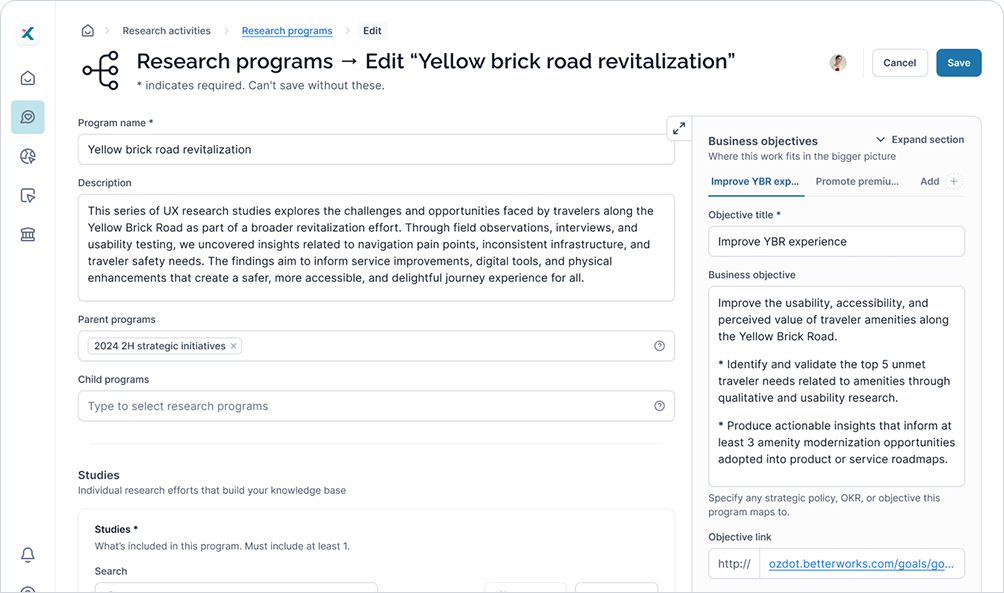Image resolution: width=1004 pixels, height=593 pixels.
Task: Open the library building sidebar icon
Action: point(28,234)
